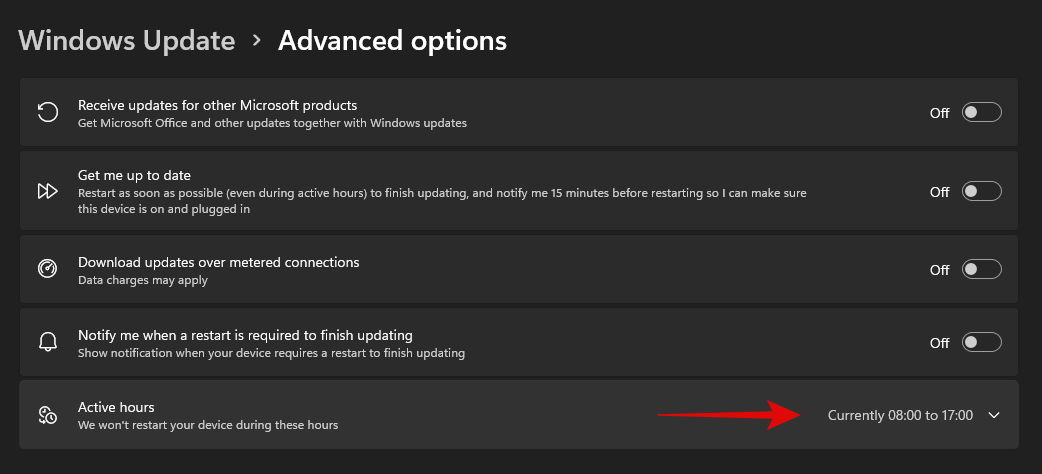Image resolution: width=1042 pixels, height=474 pixels.
Task: Go back to Windows Update breadcrumb
Action: tap(127, 41)
